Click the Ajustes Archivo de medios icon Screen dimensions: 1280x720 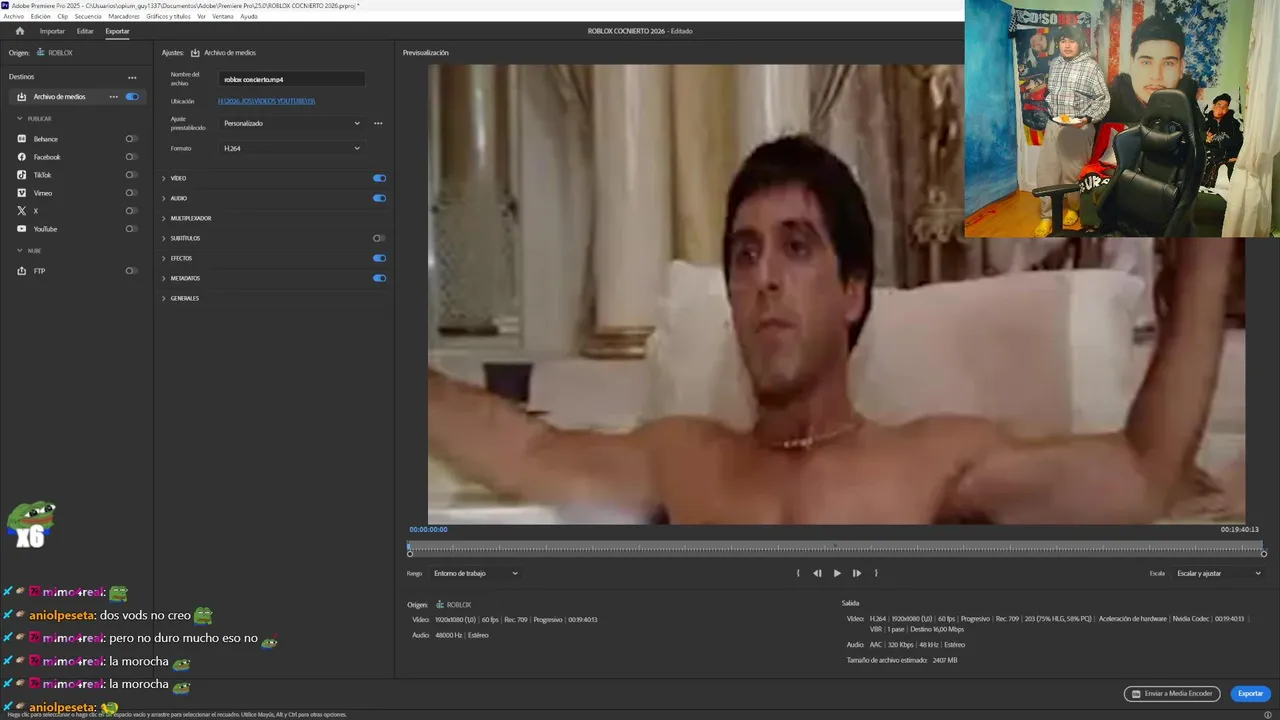pyautogui.click(x=195, y=52)
